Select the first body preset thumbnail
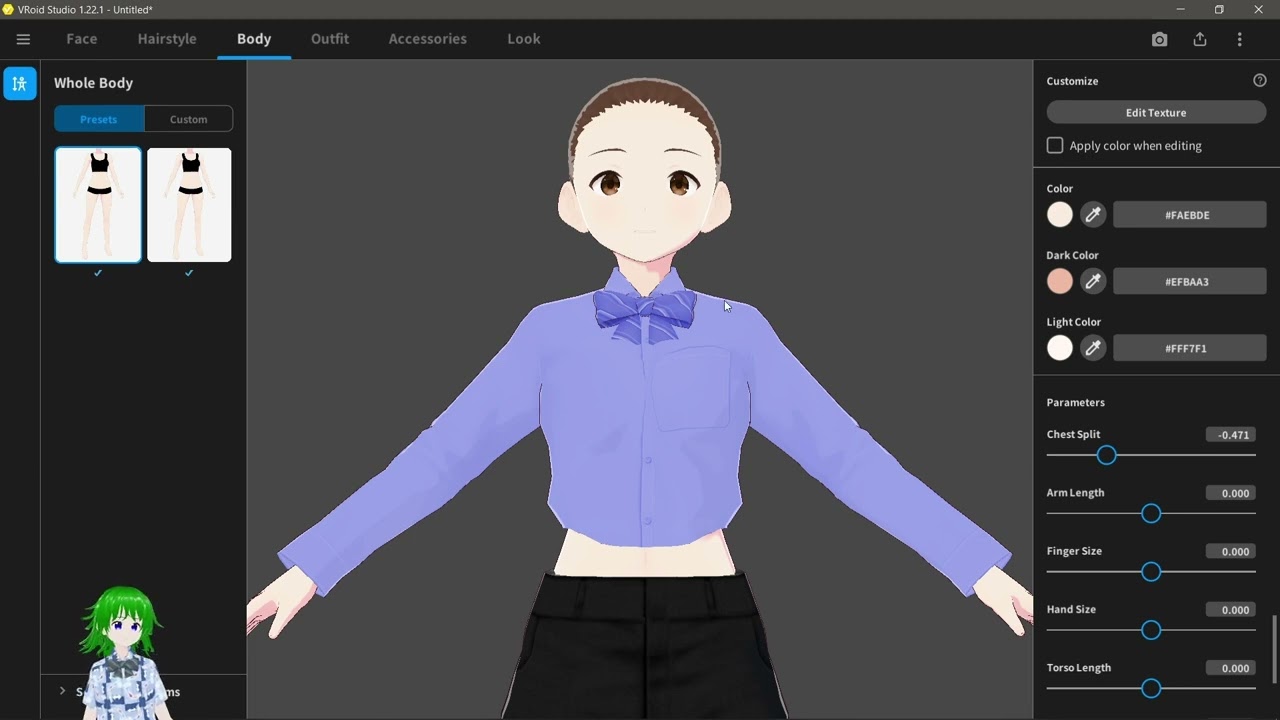 coord(98,205)
